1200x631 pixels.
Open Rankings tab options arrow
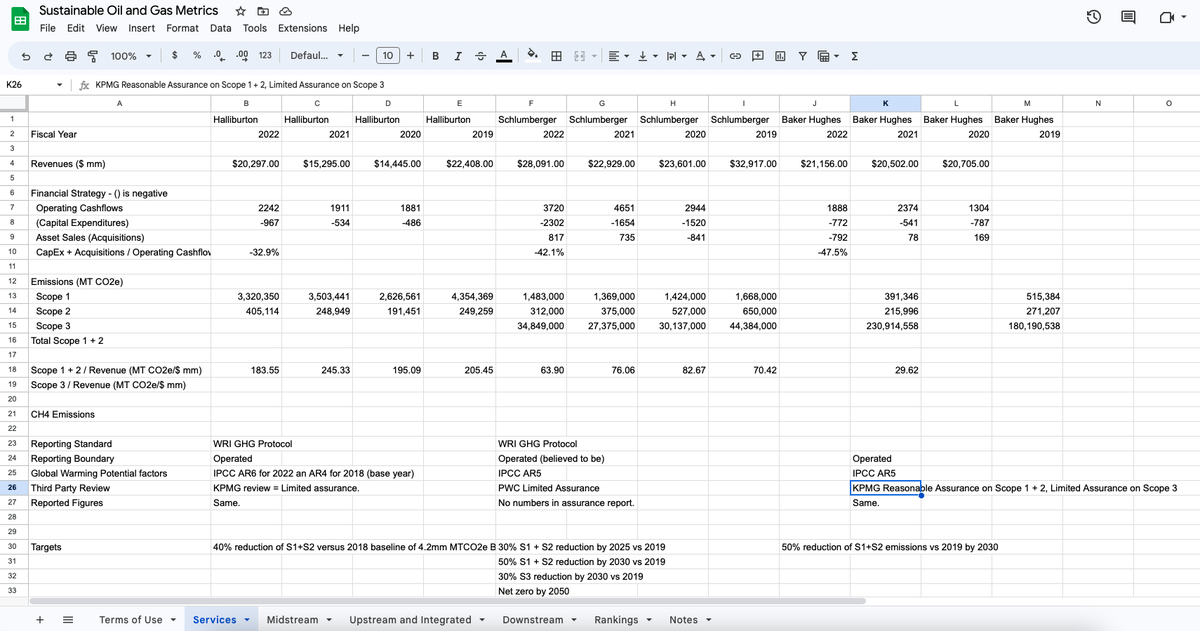[x=647, y=620]
